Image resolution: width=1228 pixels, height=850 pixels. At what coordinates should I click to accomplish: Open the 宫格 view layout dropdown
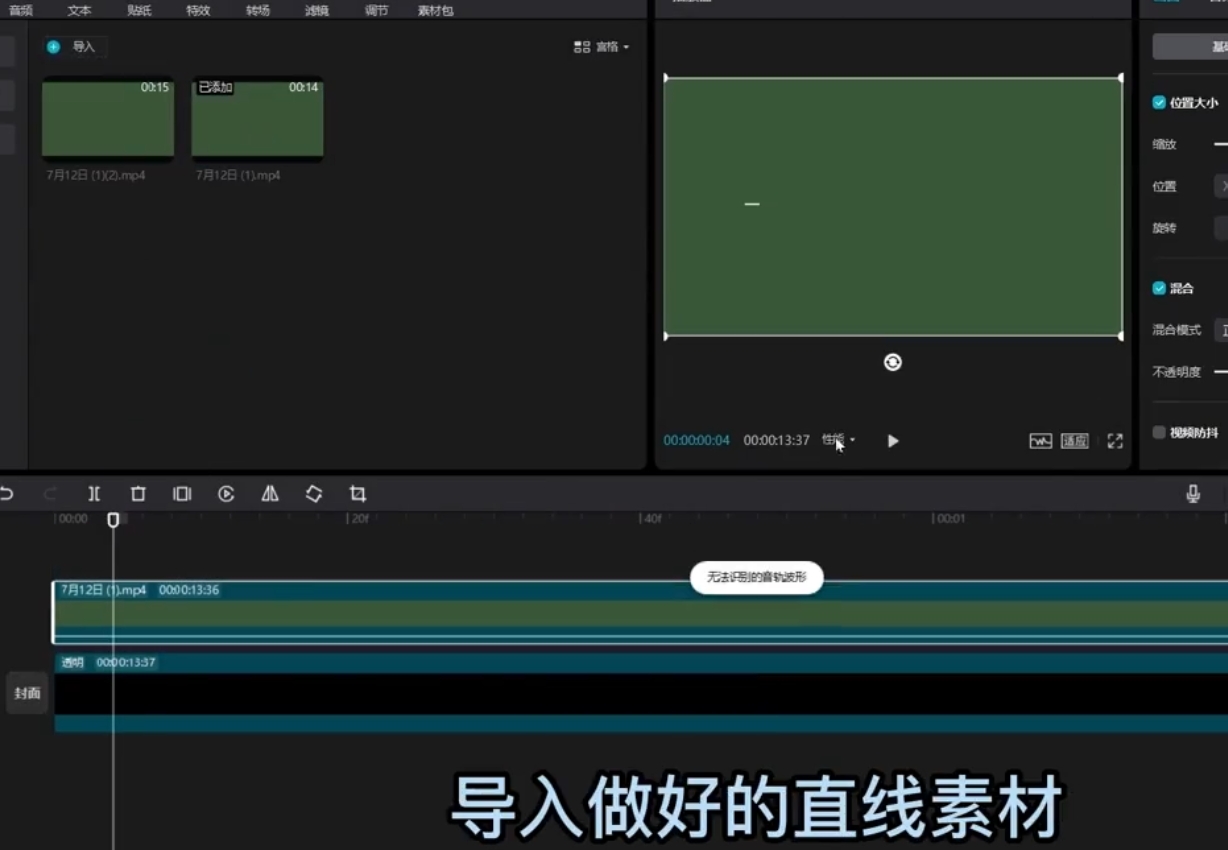click(x=602, y=47)
